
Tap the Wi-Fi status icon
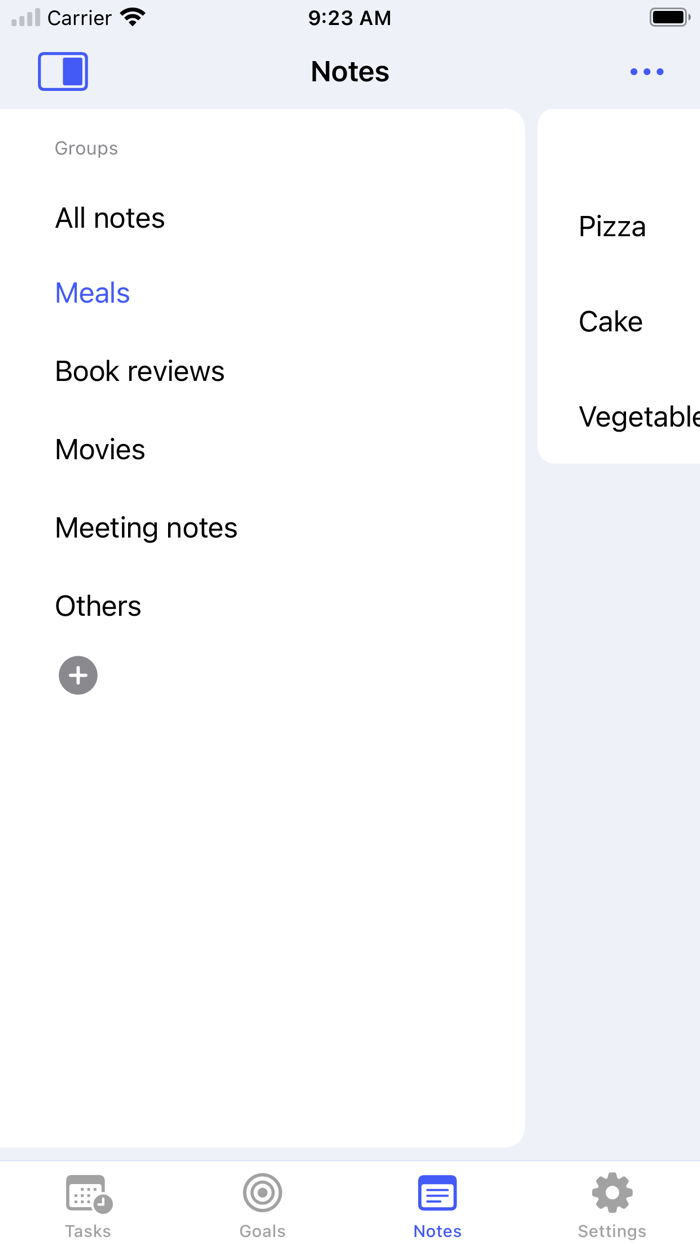(130, 16)
